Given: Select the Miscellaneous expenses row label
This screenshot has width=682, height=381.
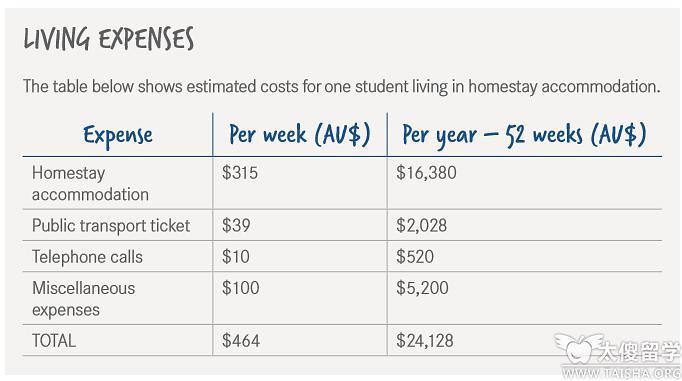Looking at the screenshot, I should tap(84, 299).
